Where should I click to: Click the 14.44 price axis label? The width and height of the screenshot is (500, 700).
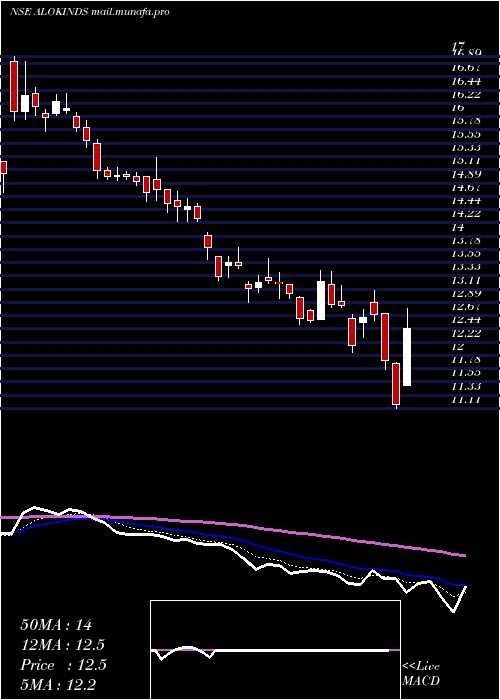466,200
